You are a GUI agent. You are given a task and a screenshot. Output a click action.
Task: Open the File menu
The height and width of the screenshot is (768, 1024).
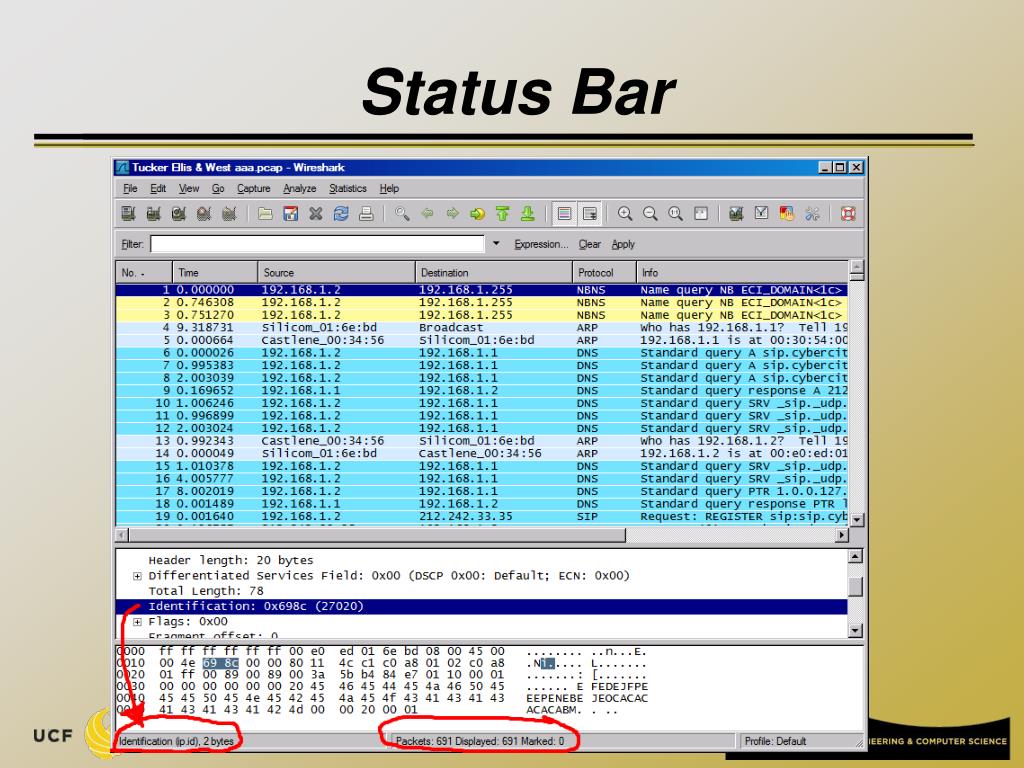pyautogui.click(x=130, y=188)
